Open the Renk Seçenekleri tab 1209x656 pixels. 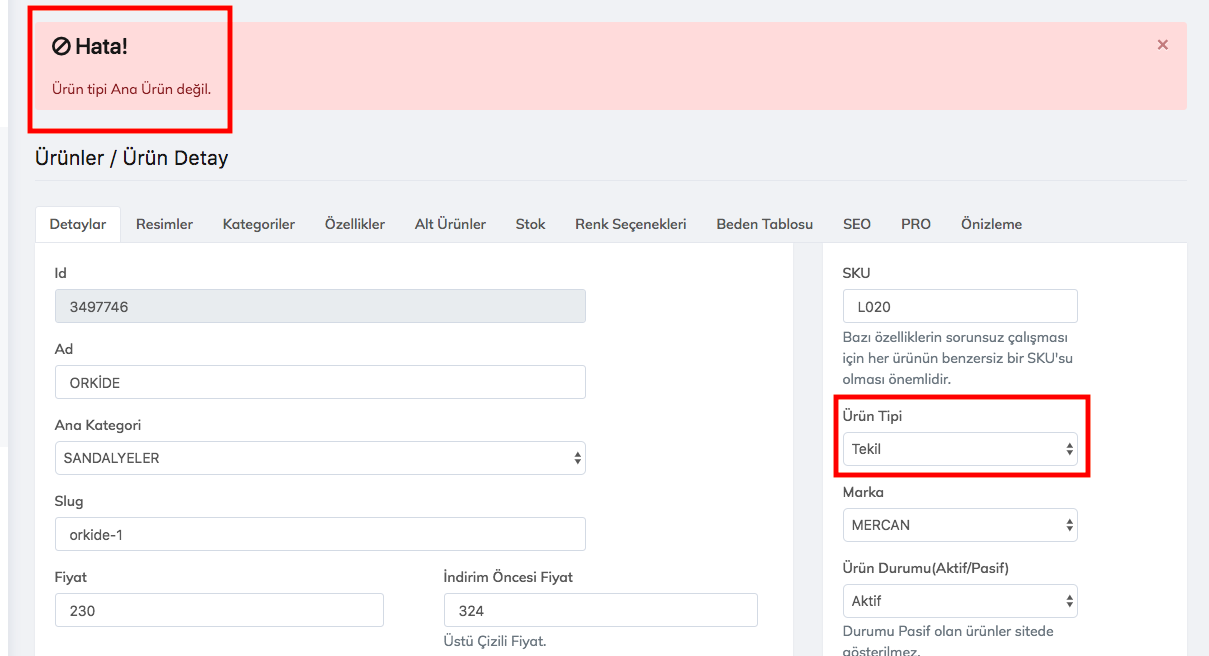[630, 224]
